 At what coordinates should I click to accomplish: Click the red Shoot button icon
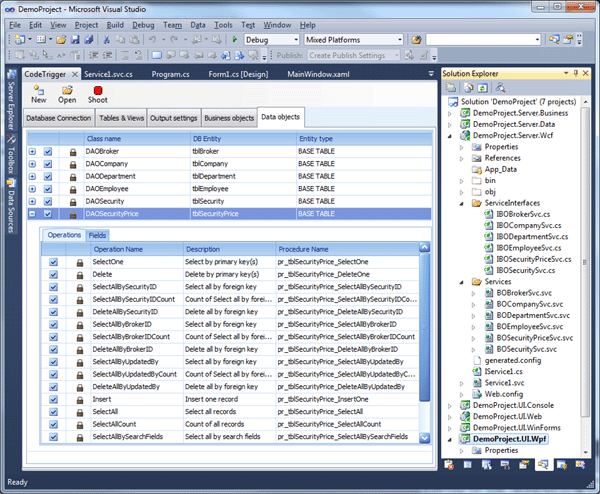tap(98, 91)
